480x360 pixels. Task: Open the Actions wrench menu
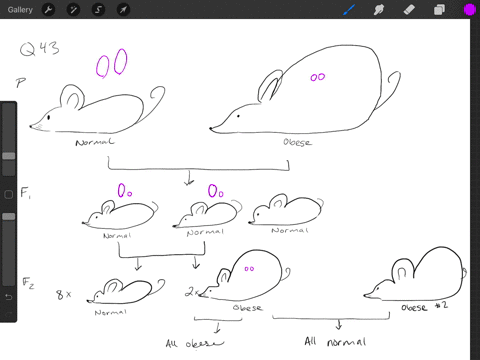point(48,10)
